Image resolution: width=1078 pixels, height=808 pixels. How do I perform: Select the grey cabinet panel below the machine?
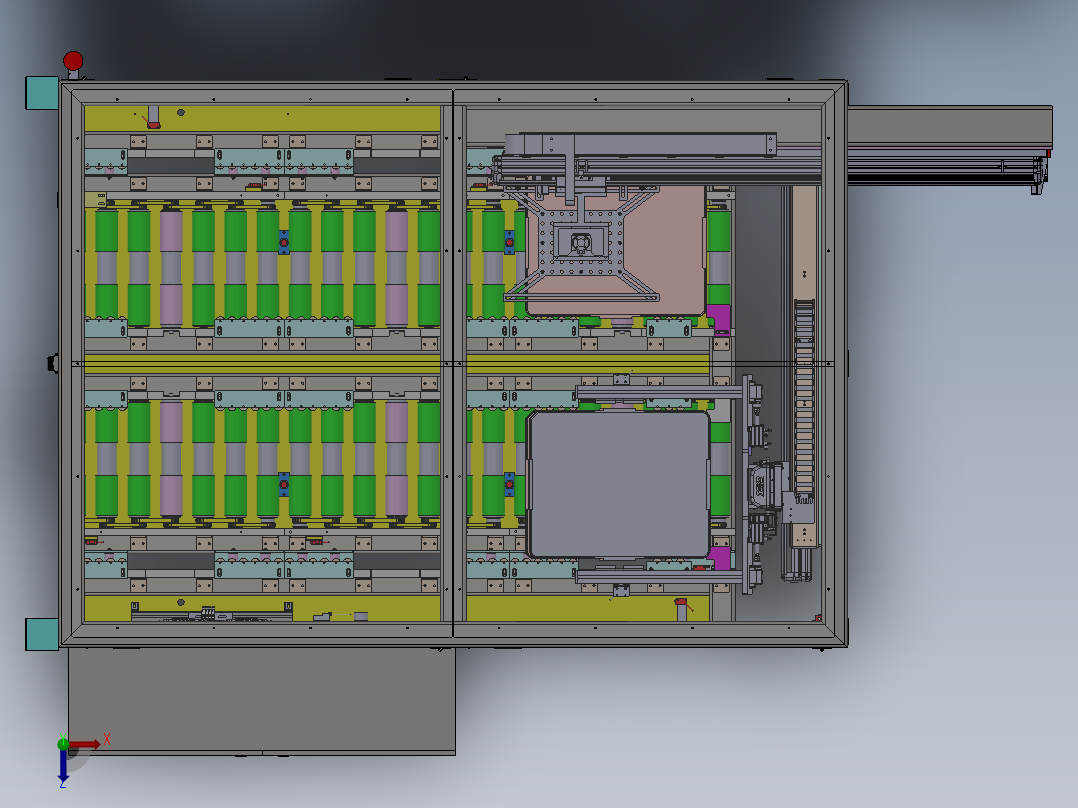click(261, 700)
